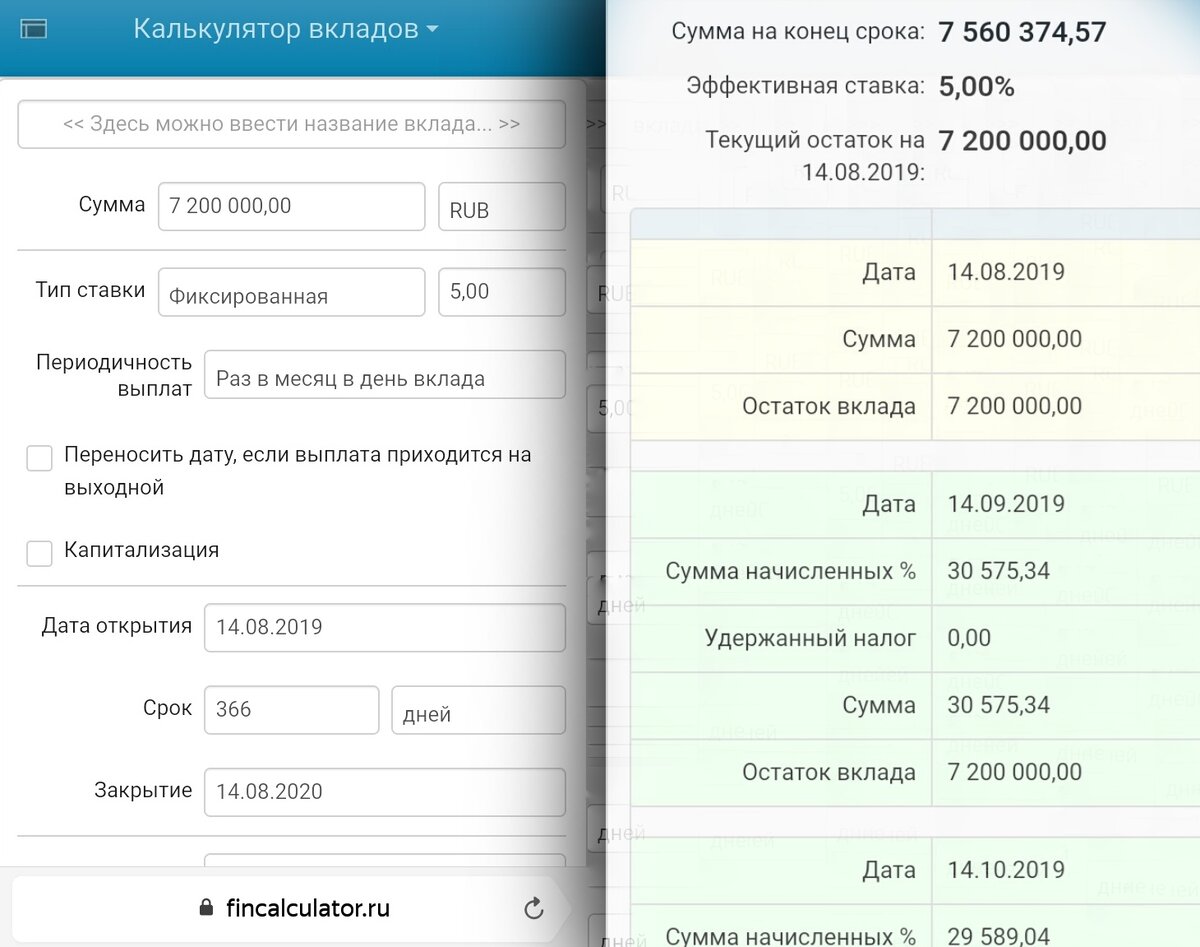Click the lock icon in address bar
Screen dimensions: 1200x947
tap(206, 908)
